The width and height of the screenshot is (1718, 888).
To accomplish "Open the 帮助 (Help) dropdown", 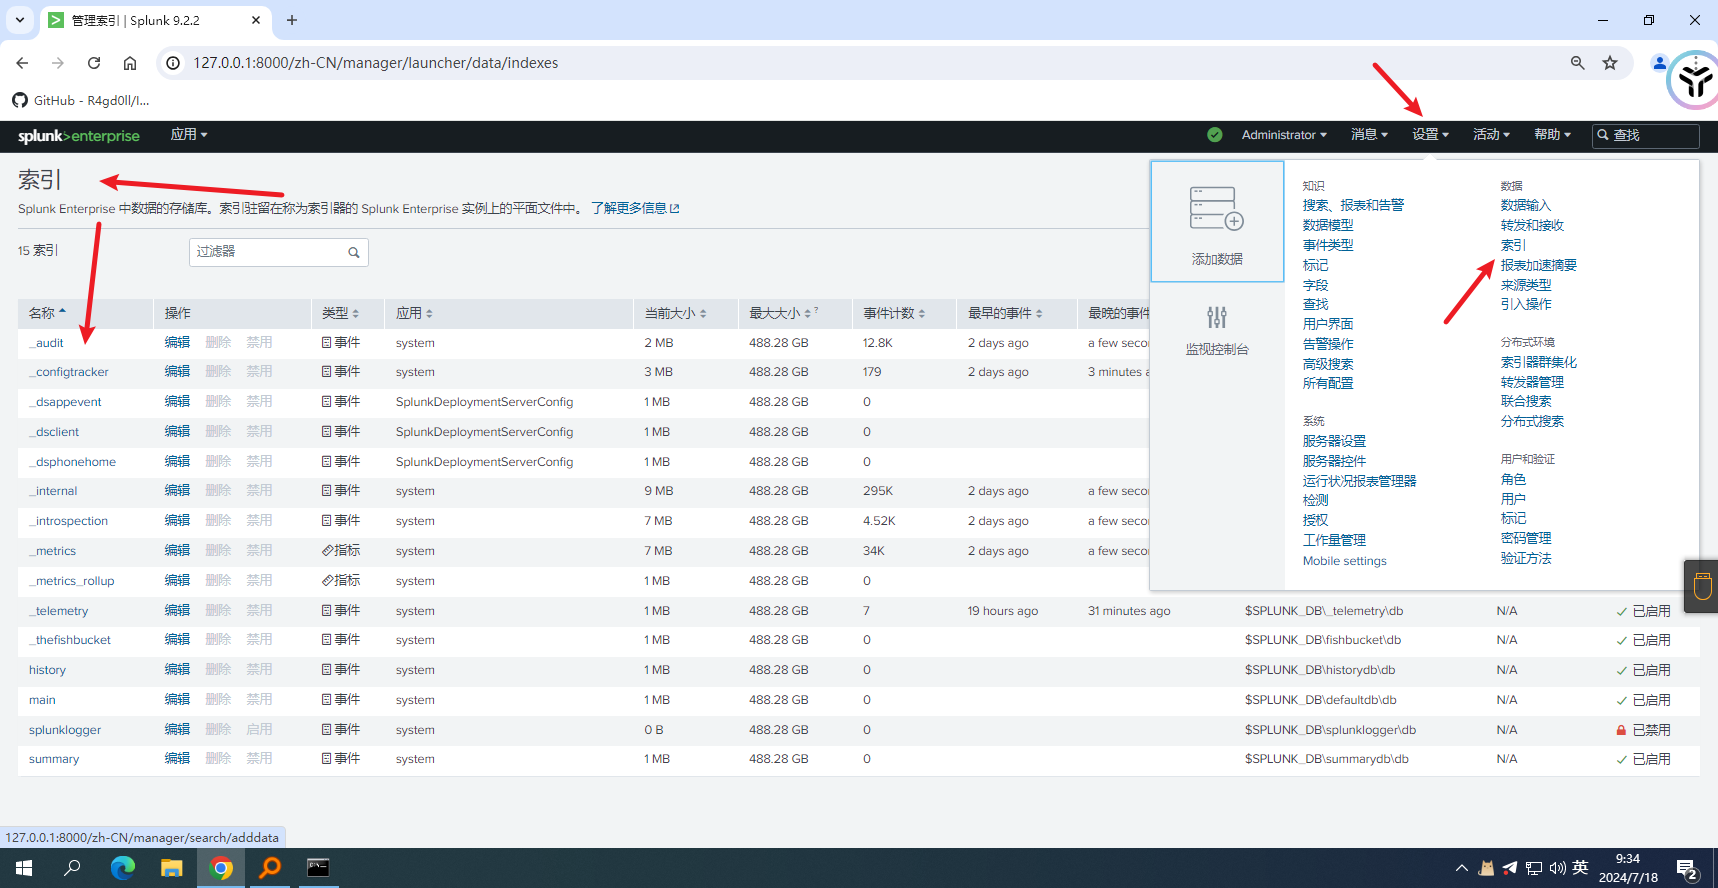I will click(x=1552, y=135).
